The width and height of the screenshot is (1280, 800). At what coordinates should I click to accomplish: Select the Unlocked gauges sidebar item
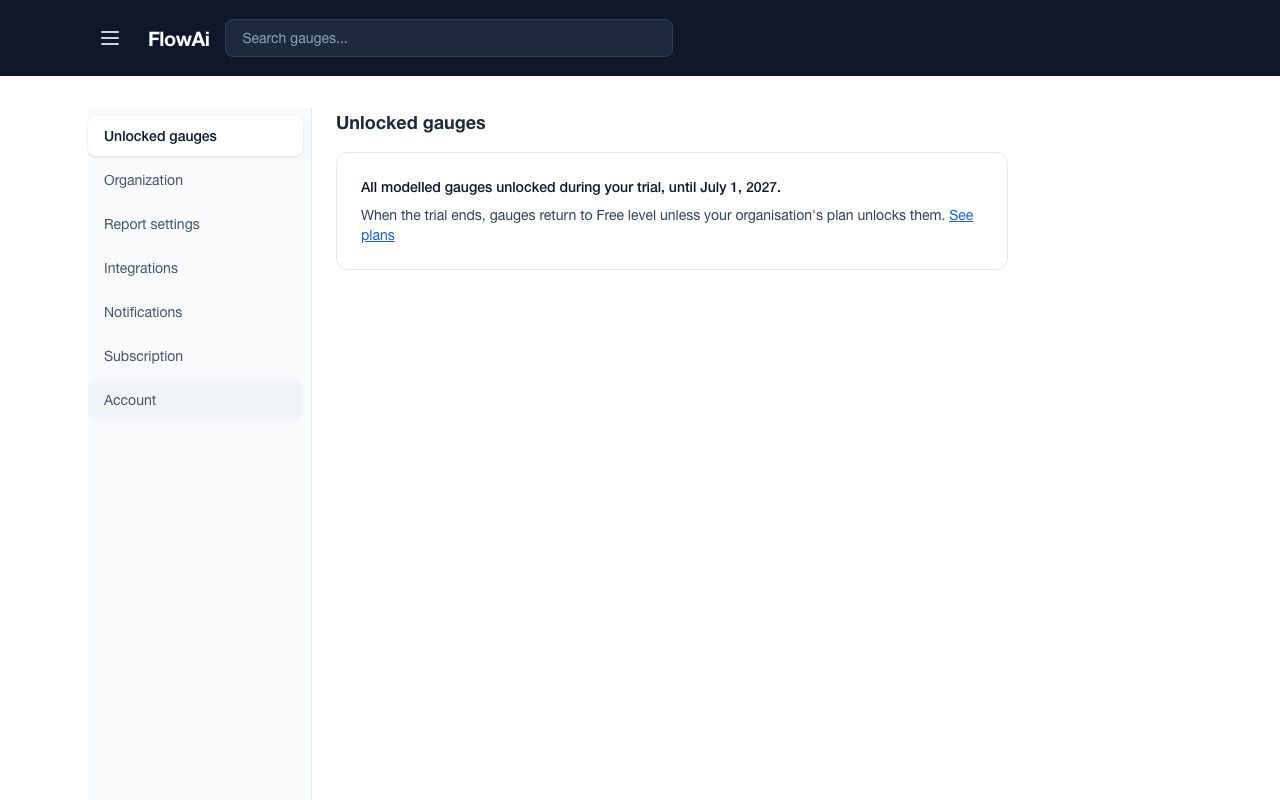tap(196, 136)
